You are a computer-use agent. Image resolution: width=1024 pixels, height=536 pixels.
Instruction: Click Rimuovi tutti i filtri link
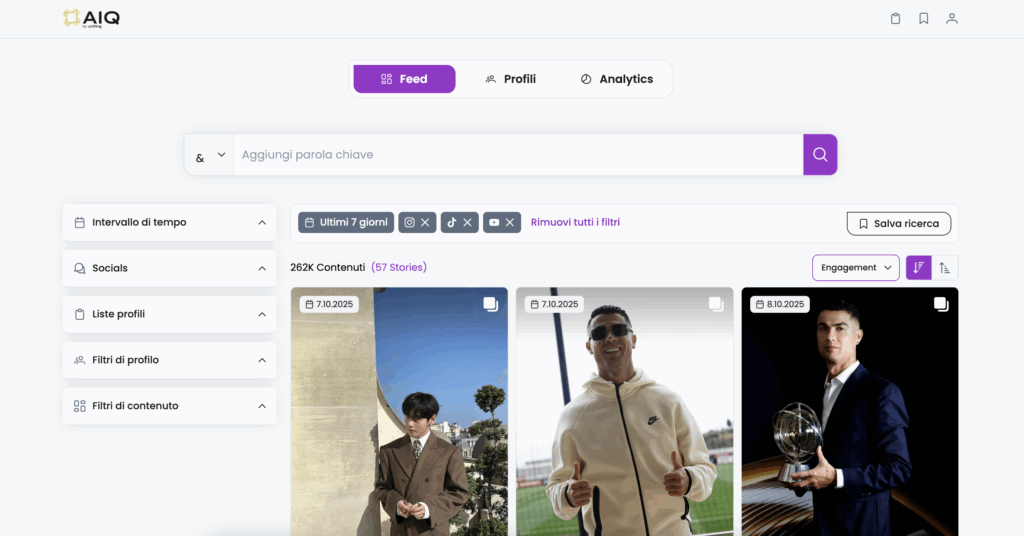[x=575, y=222]
